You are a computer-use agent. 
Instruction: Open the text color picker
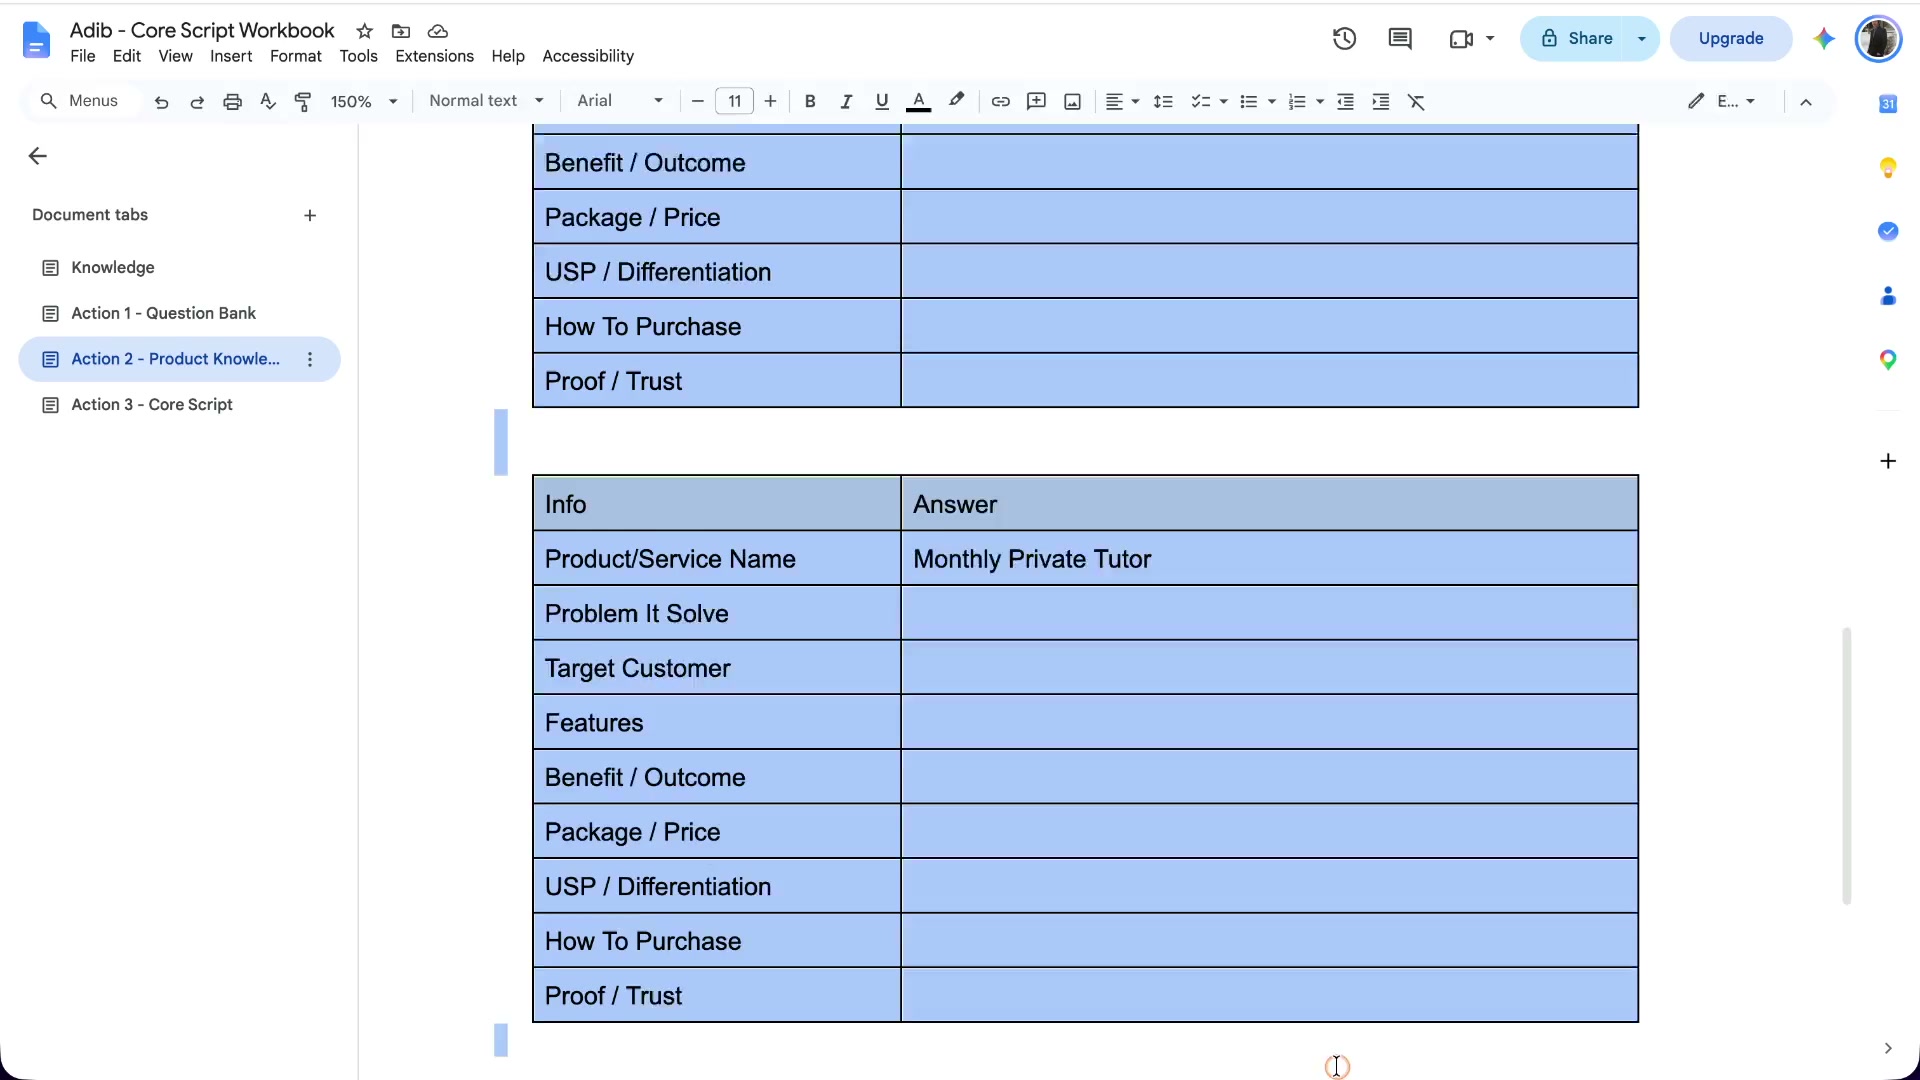[918, 101]
